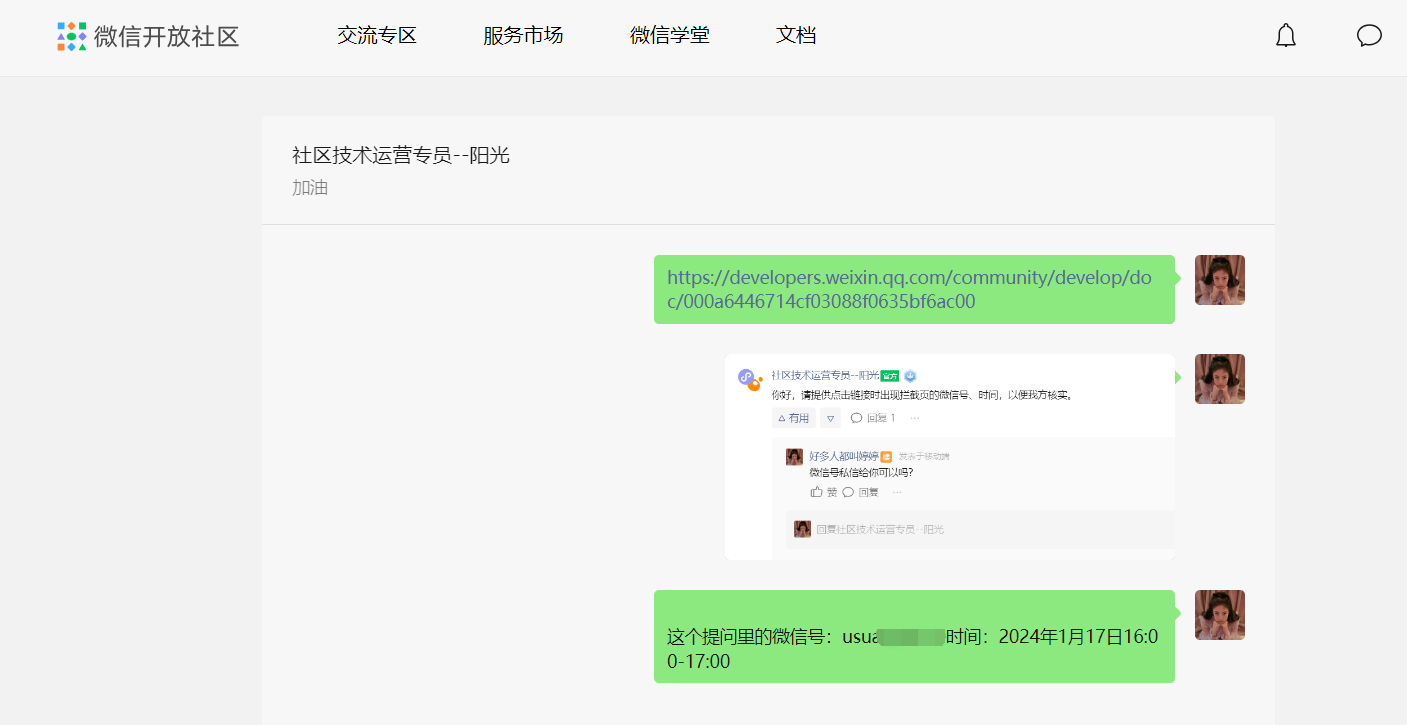The height and width of the screenshot is (725, 1407).
Task: Click the 微信开放社区 logo
Action: click(x=148, y=36)
